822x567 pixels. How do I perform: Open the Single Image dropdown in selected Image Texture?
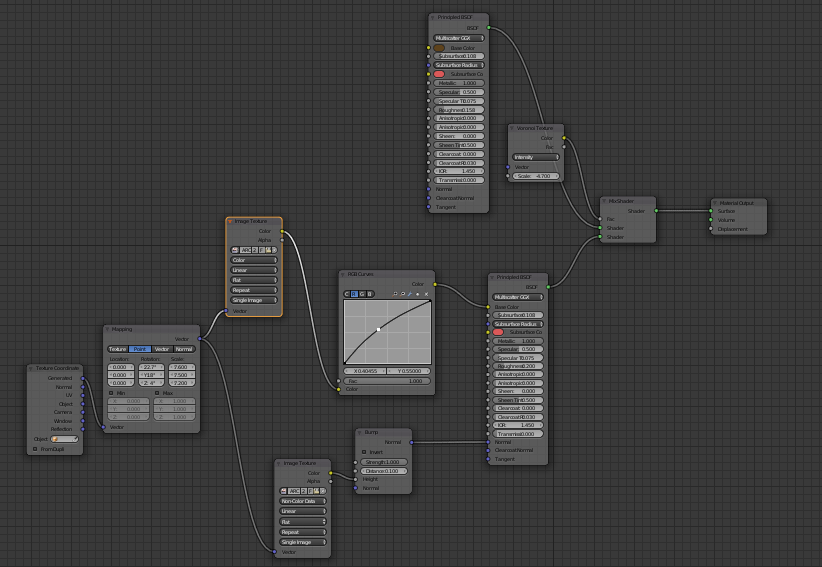254,300
